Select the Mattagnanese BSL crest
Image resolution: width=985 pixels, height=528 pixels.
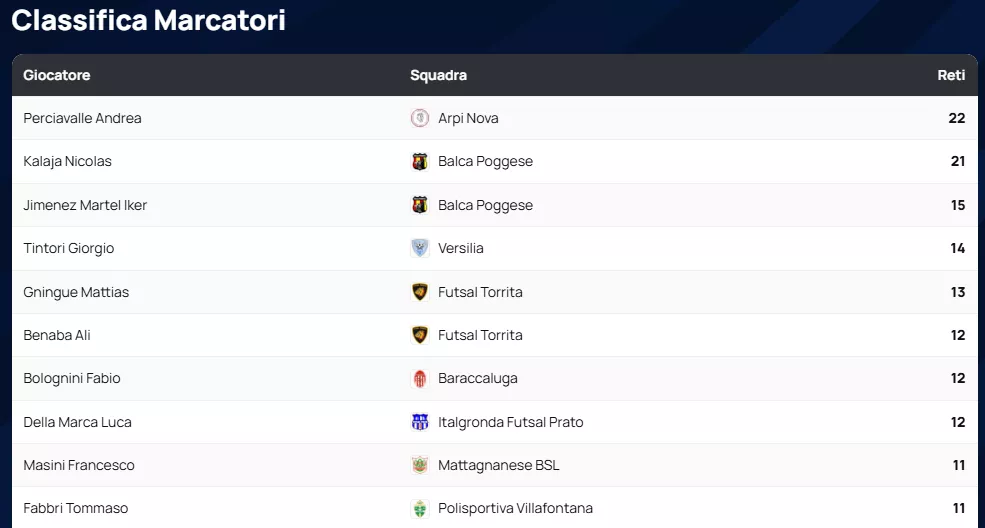coord(420,465)
